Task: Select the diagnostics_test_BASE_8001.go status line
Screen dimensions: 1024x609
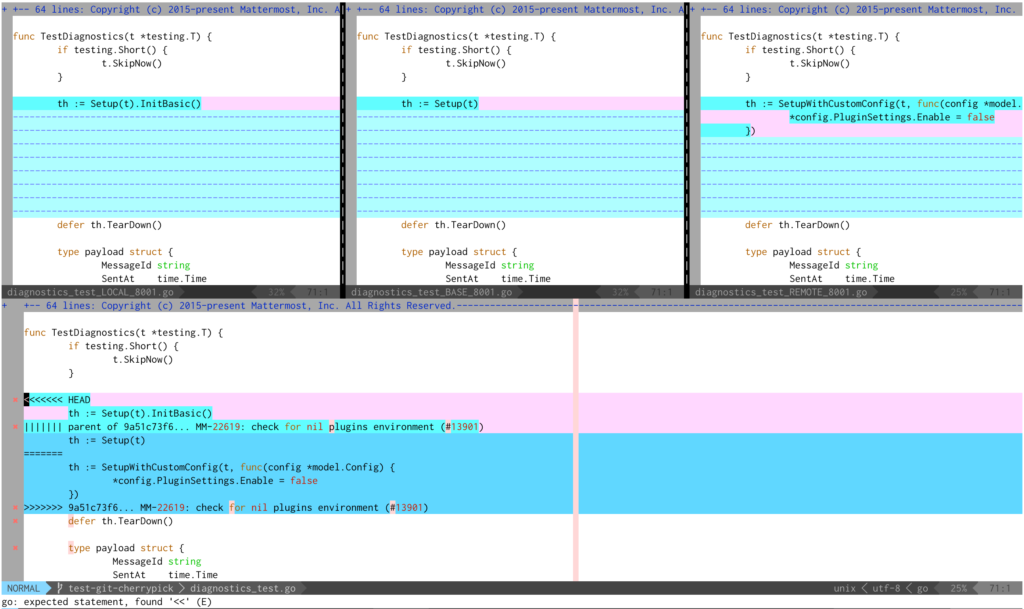Action: point(515,292)
